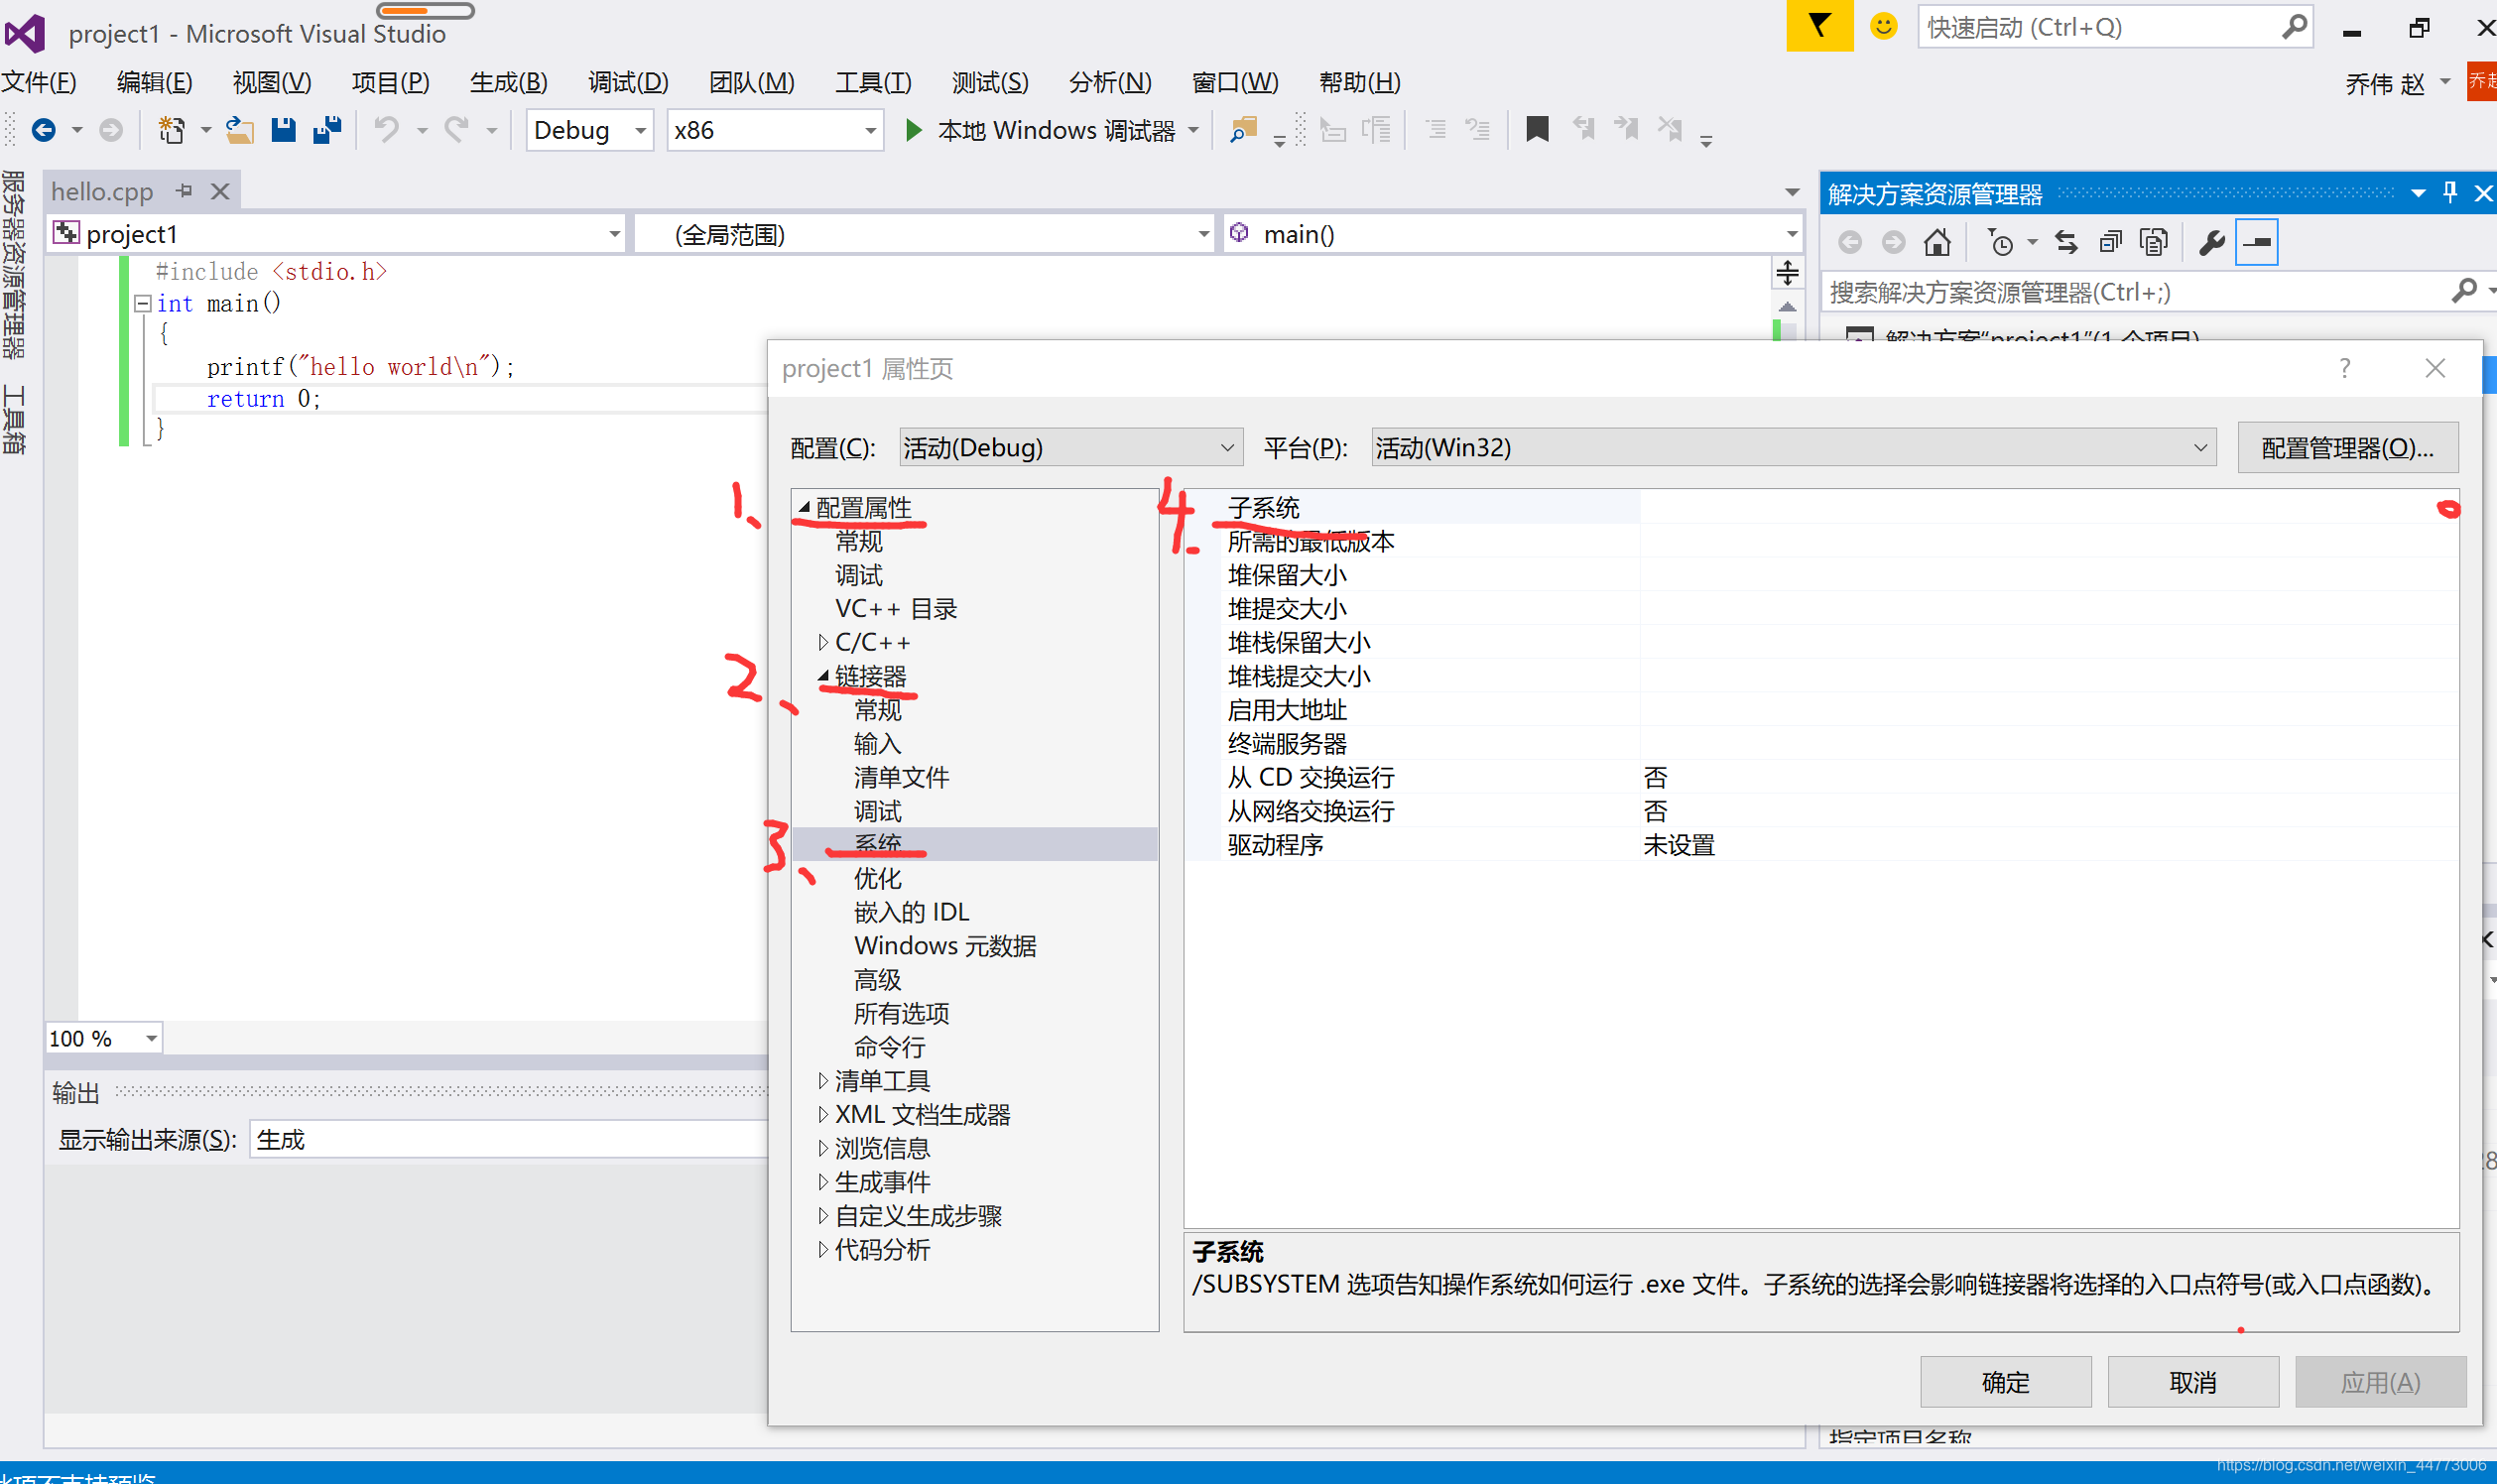This screenshot has height=1484, width=2497.
Task: Click the 取消 button
Action: tap(2193, 1382)
